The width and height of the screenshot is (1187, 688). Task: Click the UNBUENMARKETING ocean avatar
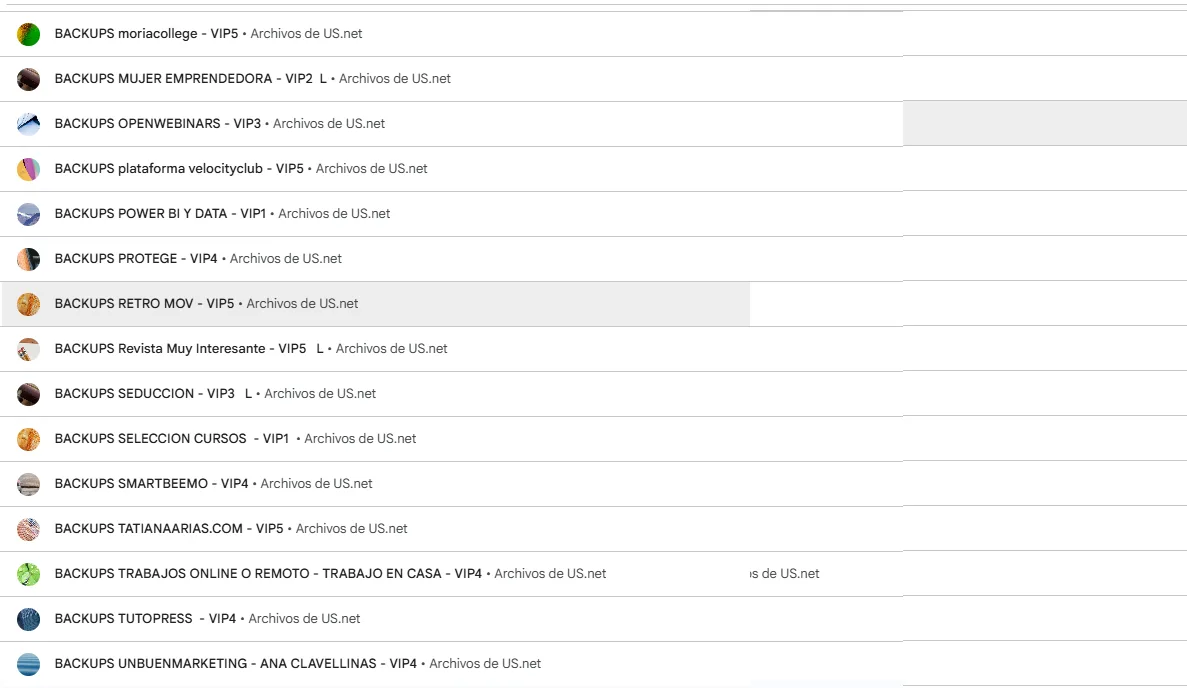tap(29, 664)
